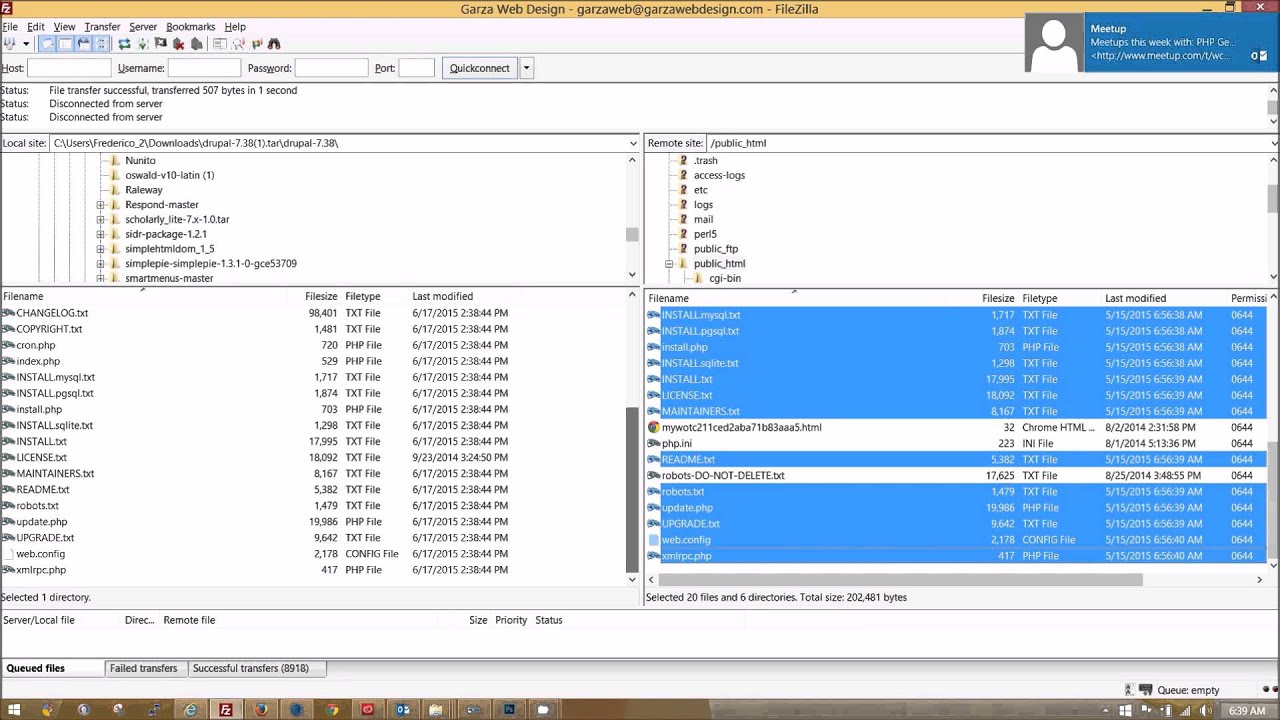Screen dimensions: 1280x720
Task: Sort remote files by Filename column
Action: 668,298
